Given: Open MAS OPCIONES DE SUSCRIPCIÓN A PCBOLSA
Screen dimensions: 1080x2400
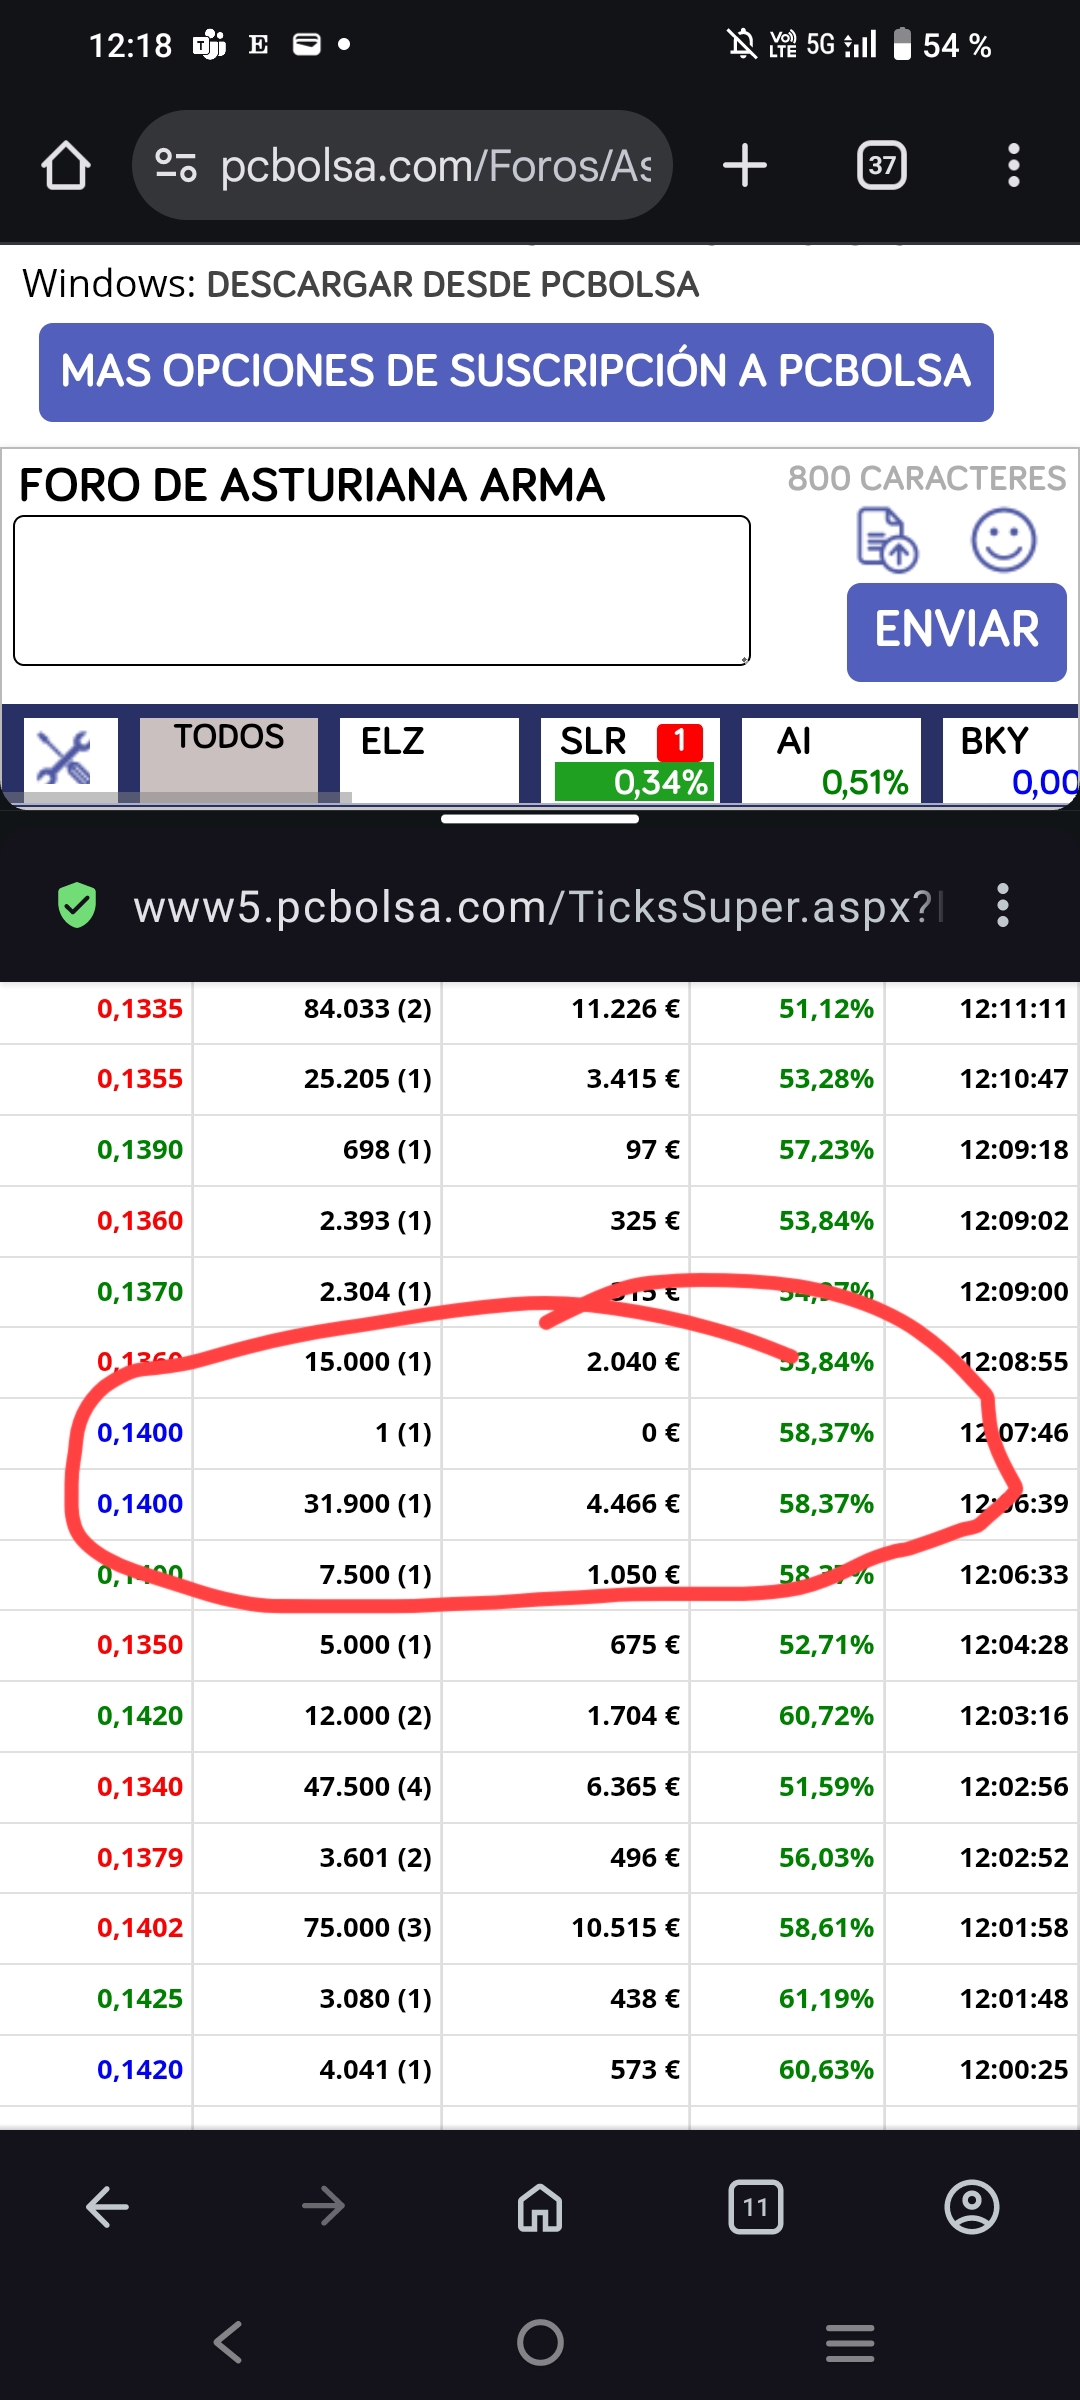Looking at the screenshot, I should coord(516,372).
